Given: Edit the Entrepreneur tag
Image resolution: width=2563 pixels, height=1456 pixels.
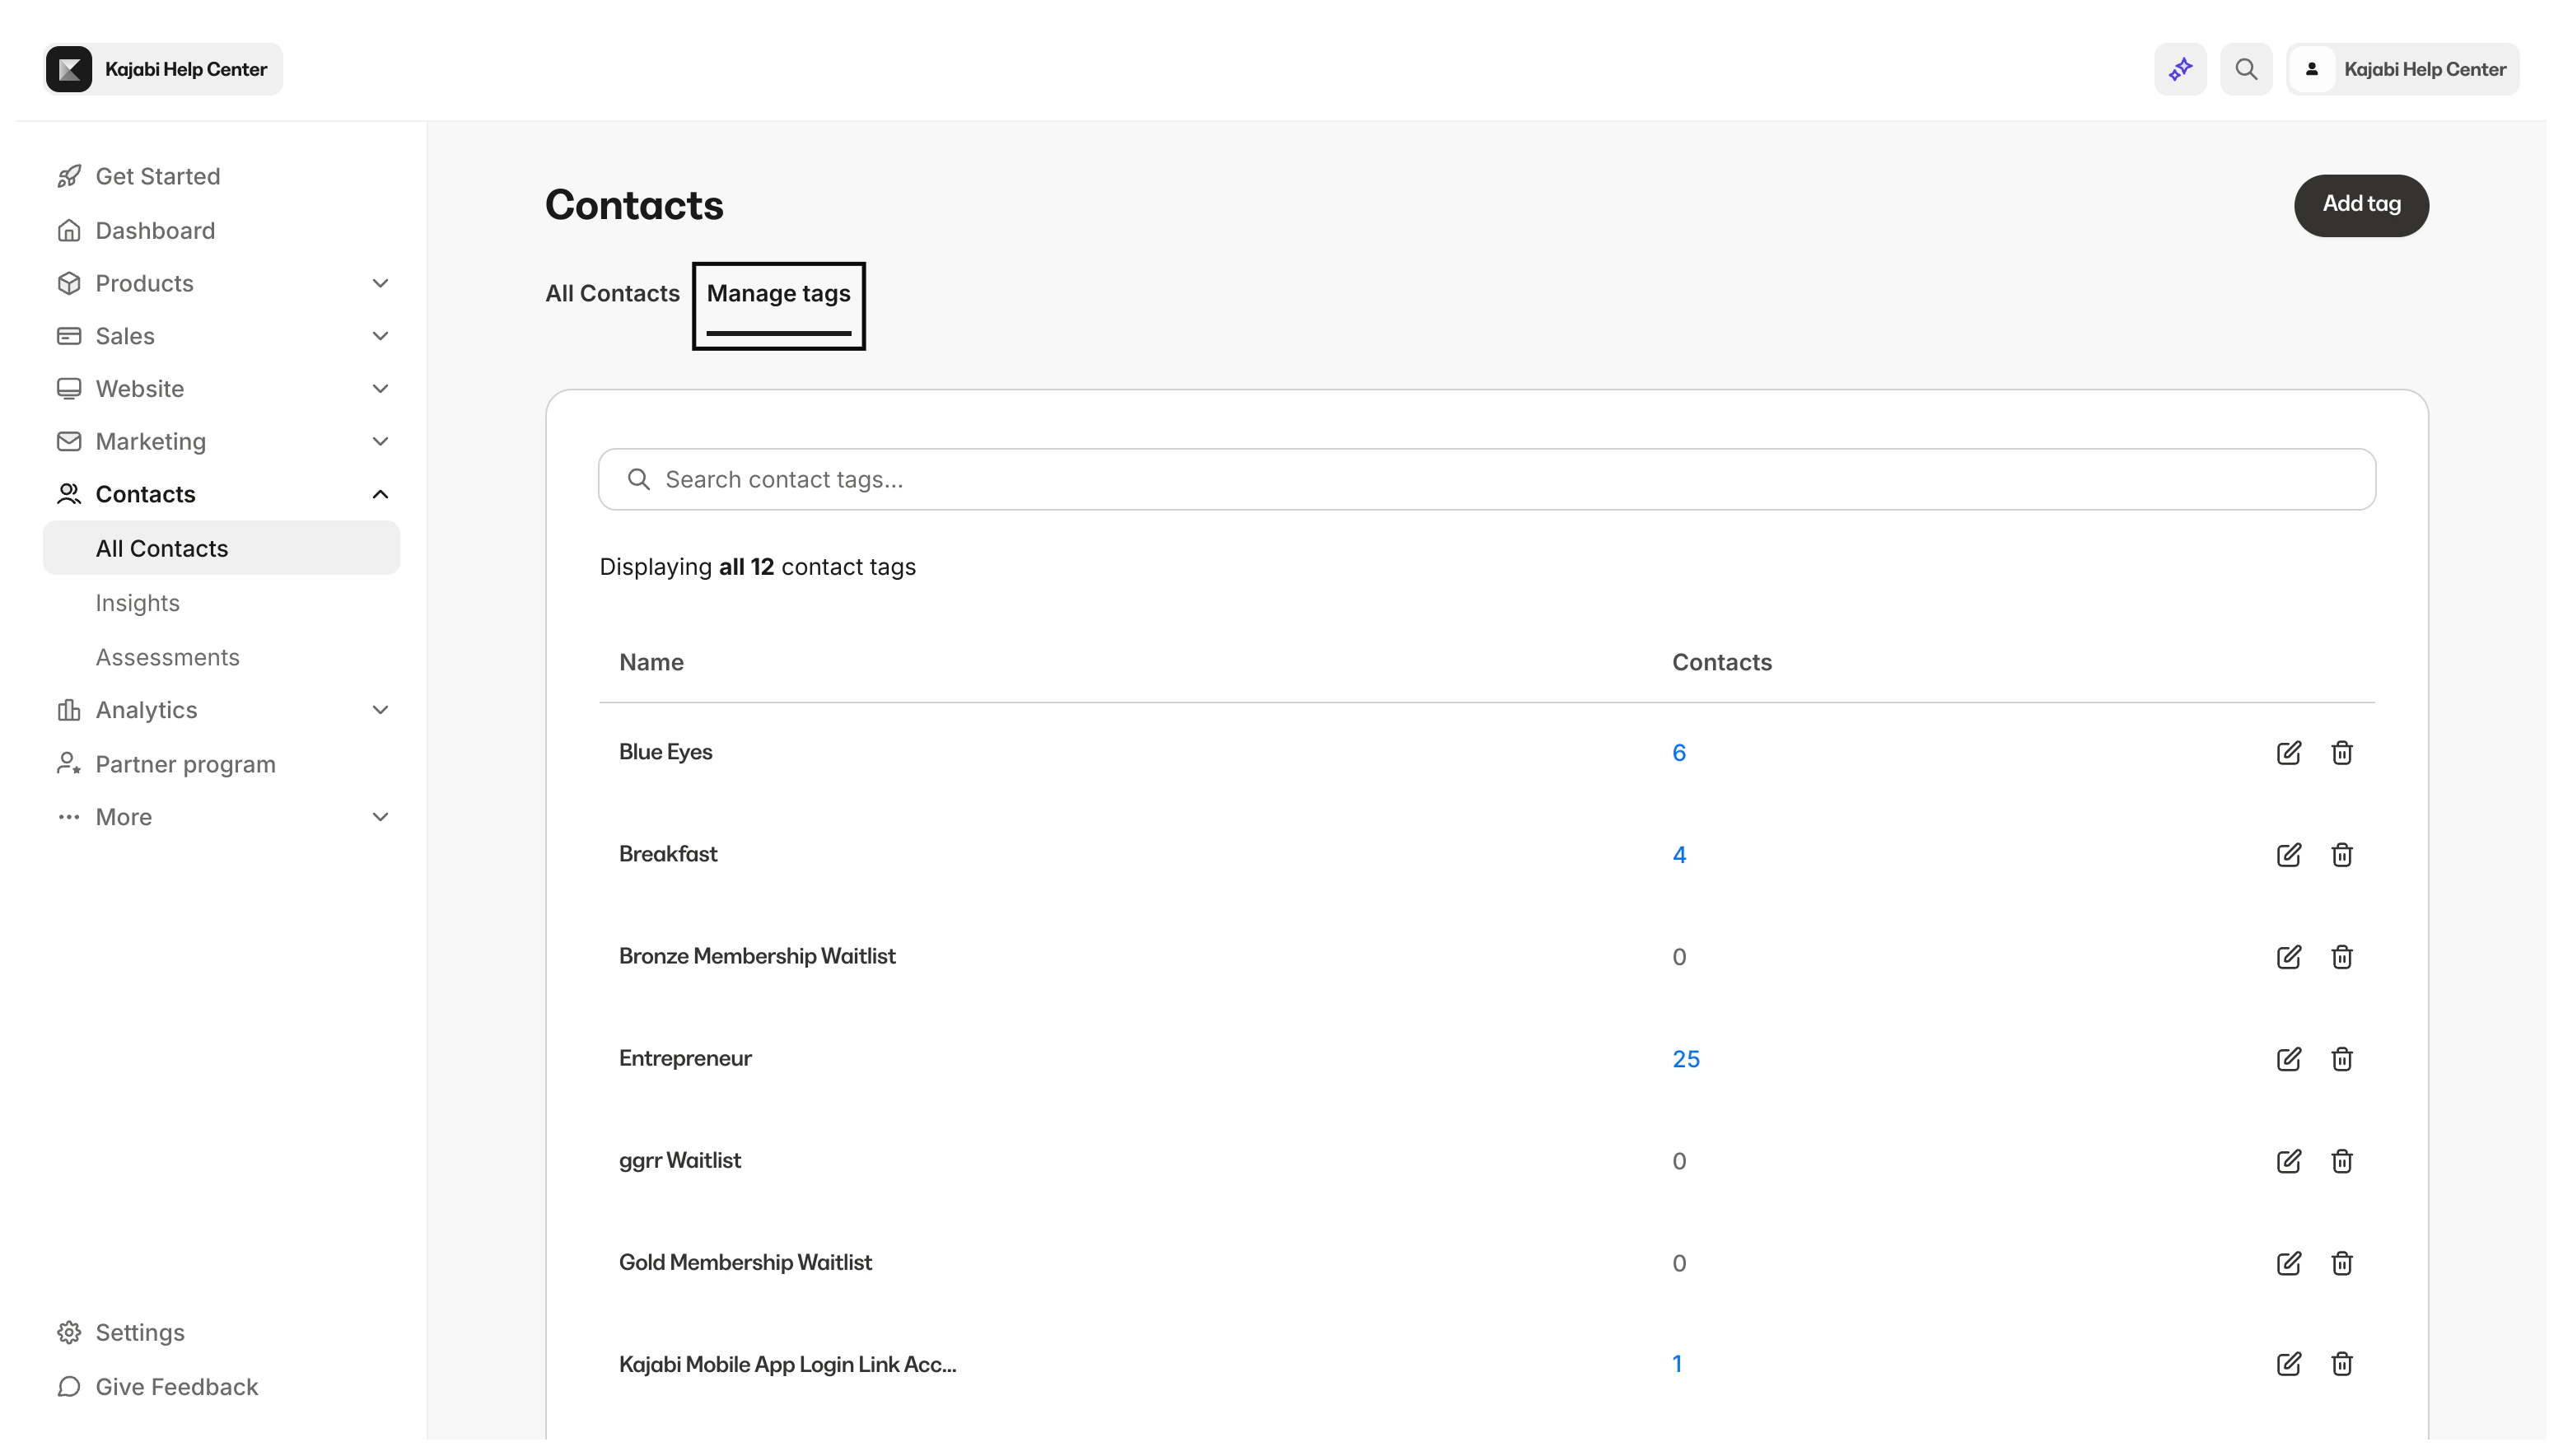Looking at the screenshot, I should pos(2289,1059).
